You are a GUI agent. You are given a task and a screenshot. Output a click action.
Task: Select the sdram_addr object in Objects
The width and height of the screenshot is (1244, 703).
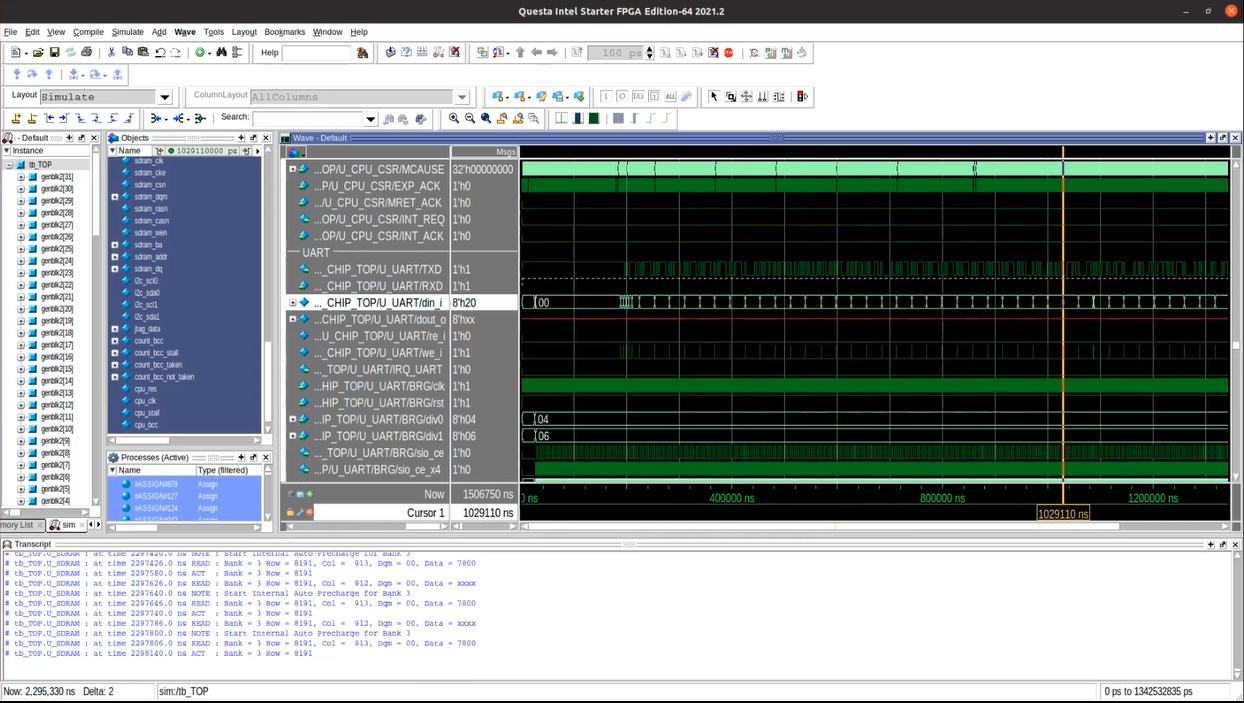[x=150, y=257]
